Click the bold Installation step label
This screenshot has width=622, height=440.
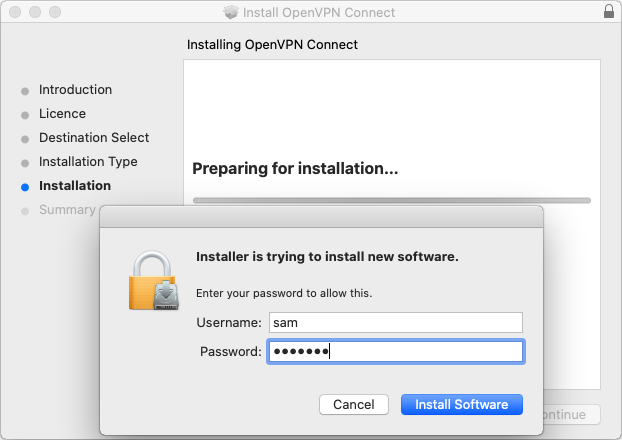75,186
